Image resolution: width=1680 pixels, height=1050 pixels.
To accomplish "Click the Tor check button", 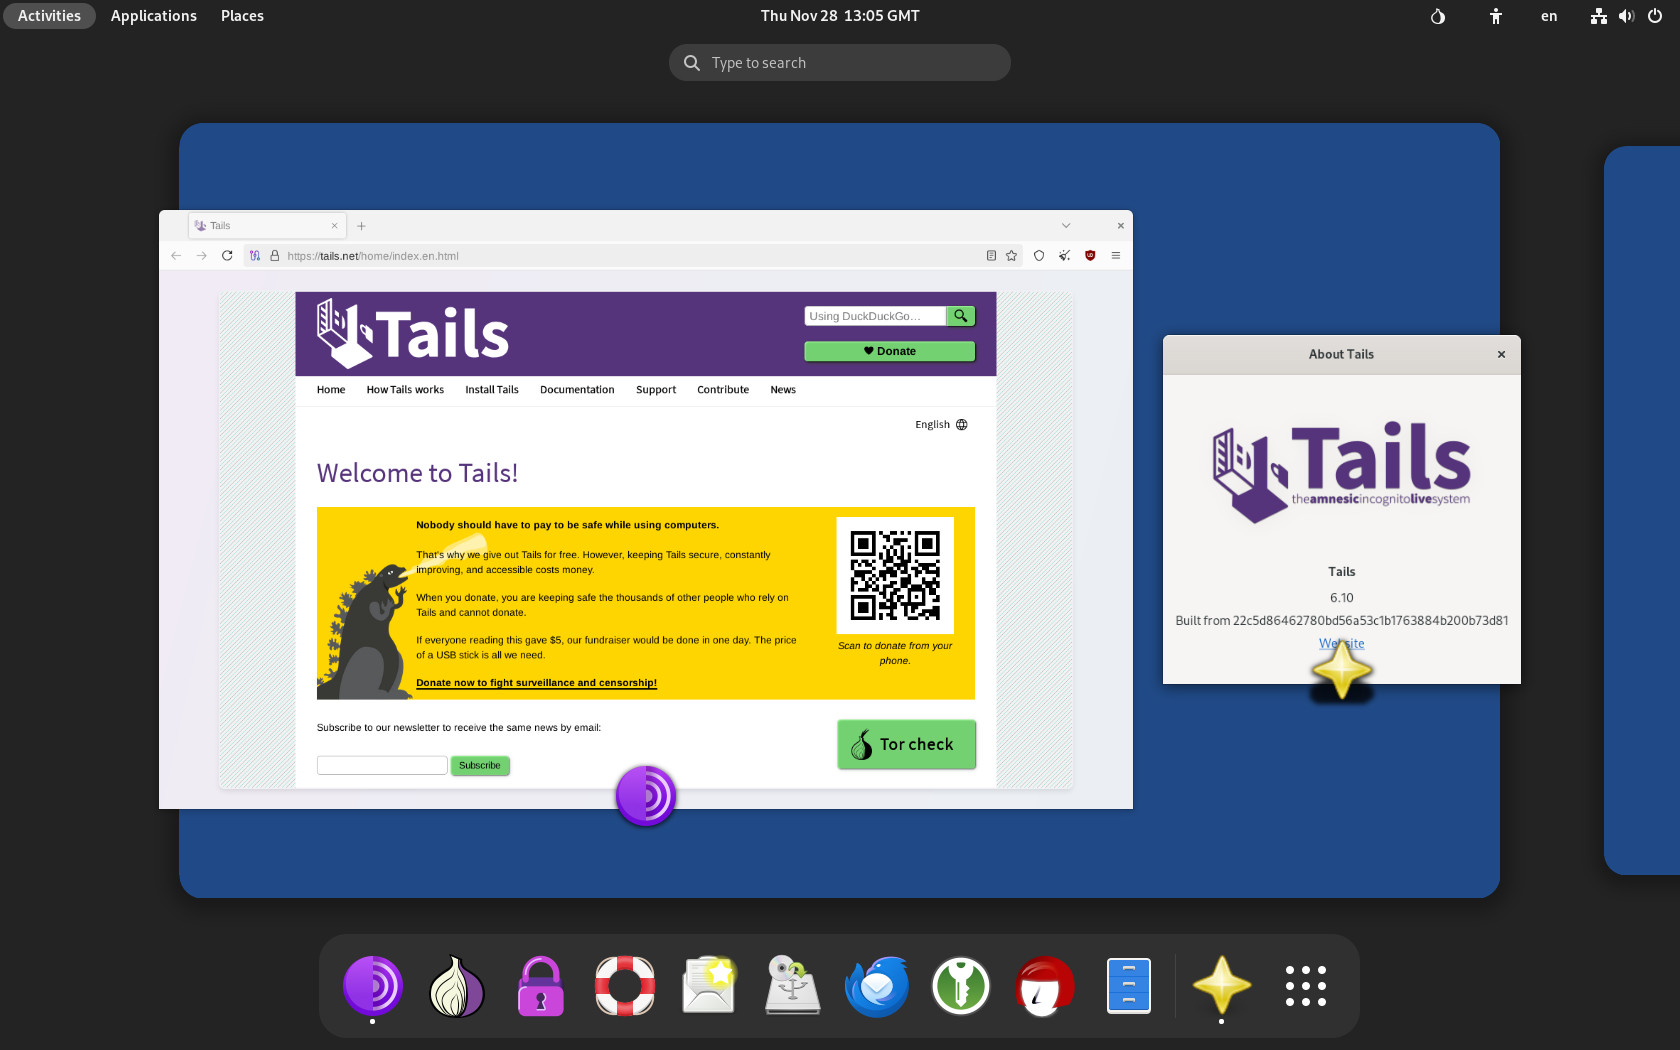I will (x=906, y=744).
